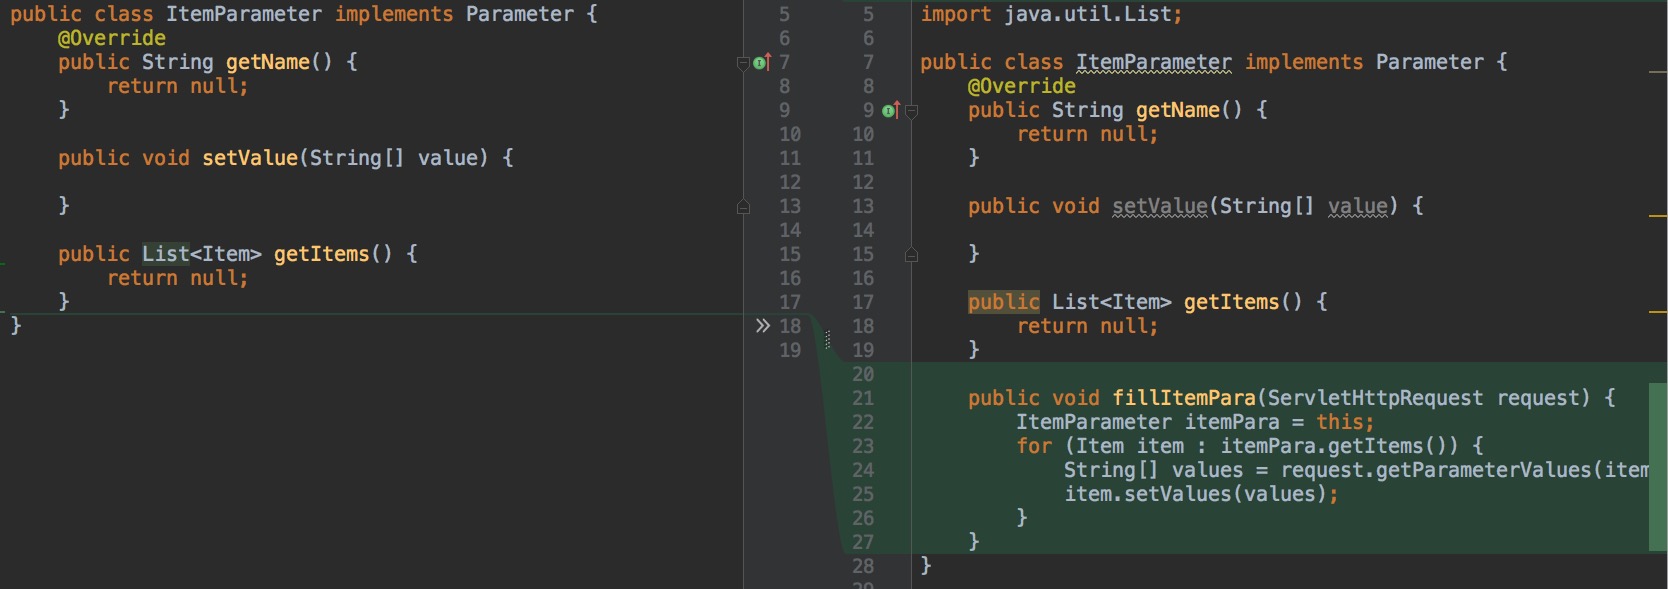Jump to the topmost warning stripe mark
This screenshot has height=589, width=1668.
click(1657, 72)
